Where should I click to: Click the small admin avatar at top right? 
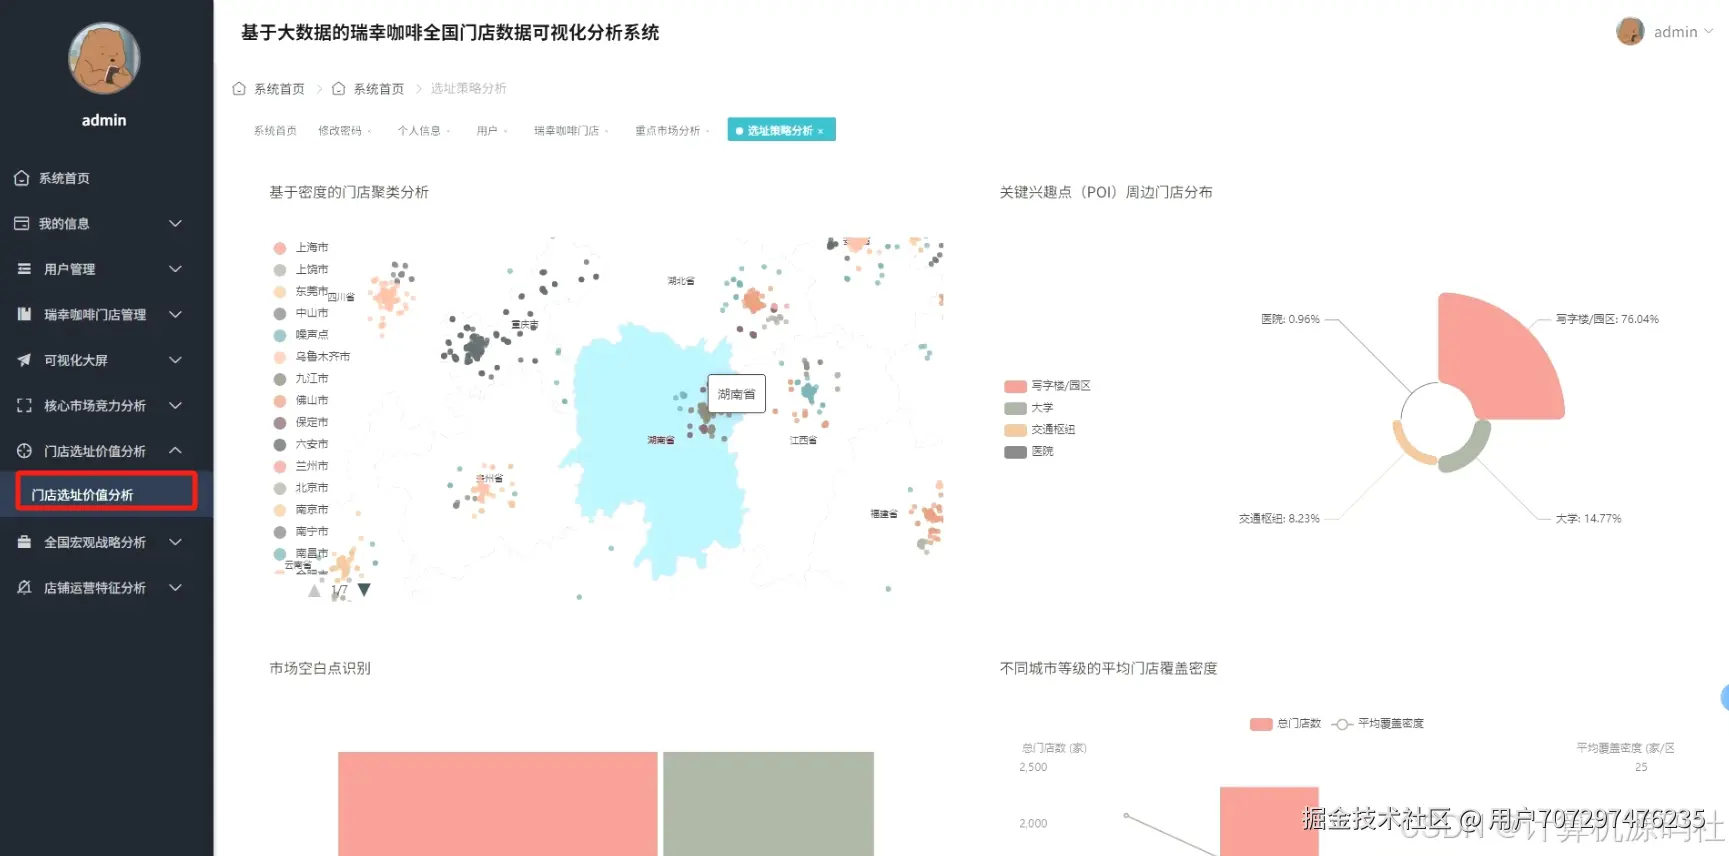(1630, 31)
